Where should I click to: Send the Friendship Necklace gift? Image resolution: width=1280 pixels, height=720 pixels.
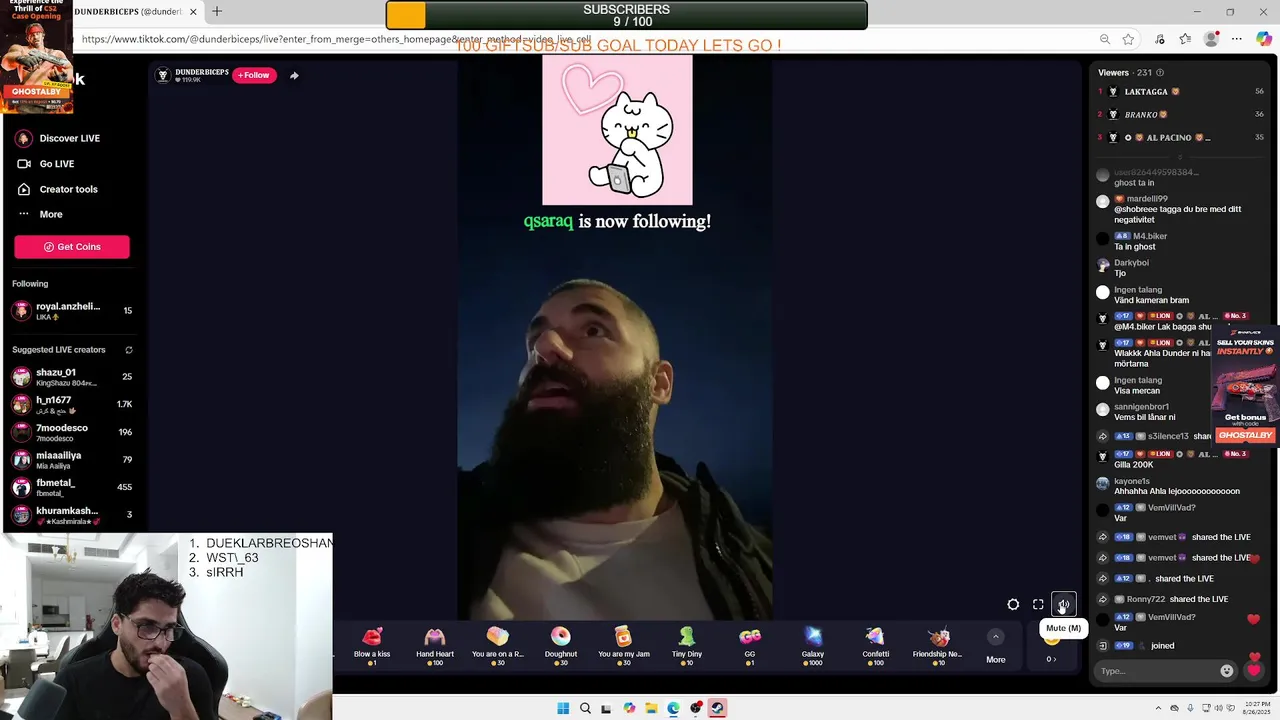click(x=938, y=646)
